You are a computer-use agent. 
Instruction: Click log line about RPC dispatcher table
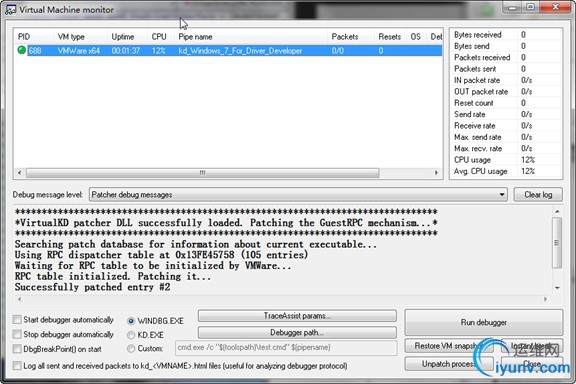161,255
